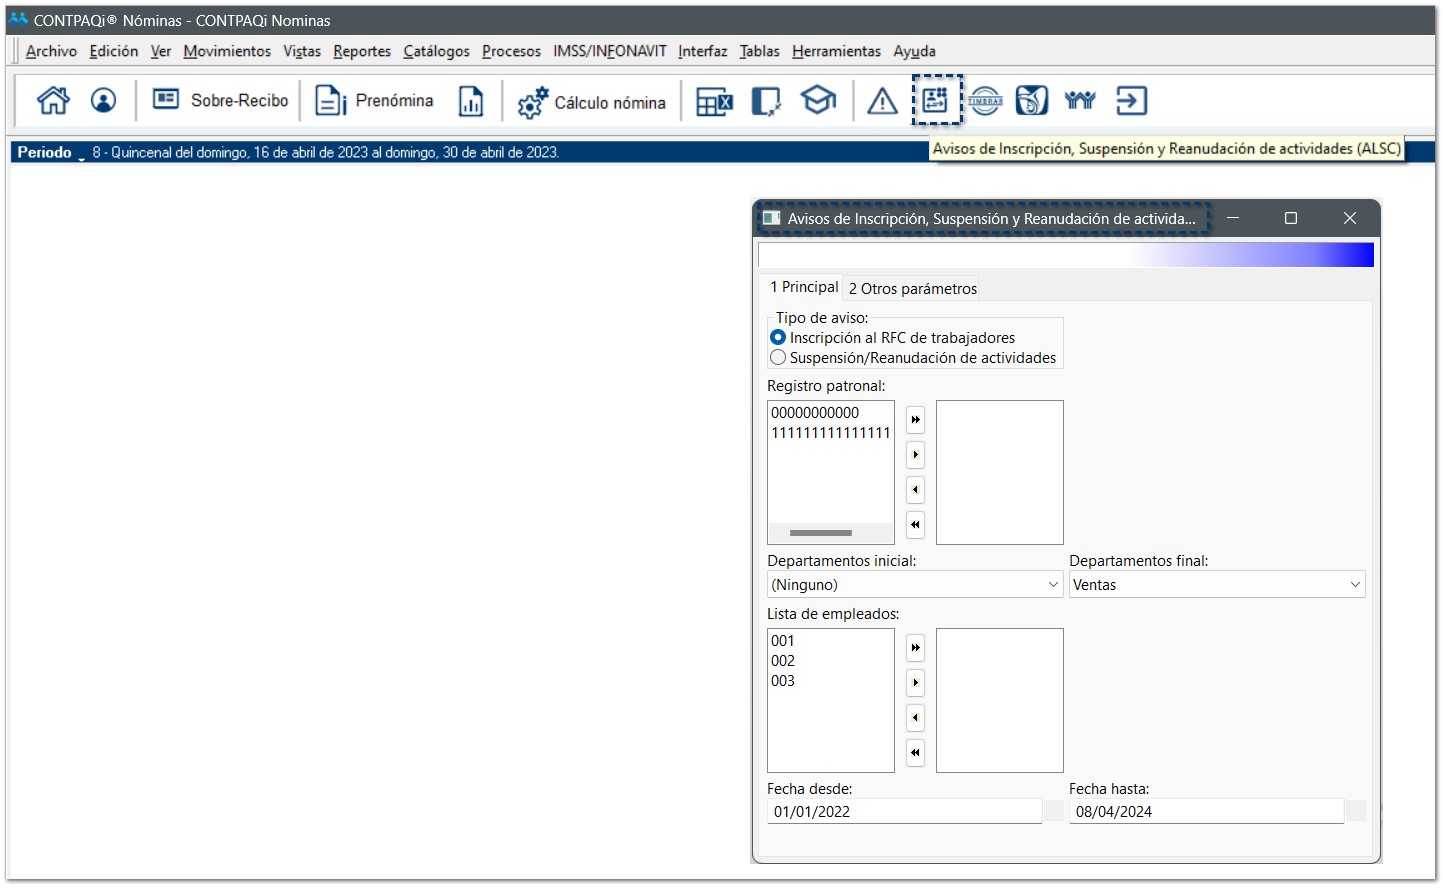The height and width of the screenshot is (888, 1444).
Task: Open the Herramientas menu
Action: (836, 51)
